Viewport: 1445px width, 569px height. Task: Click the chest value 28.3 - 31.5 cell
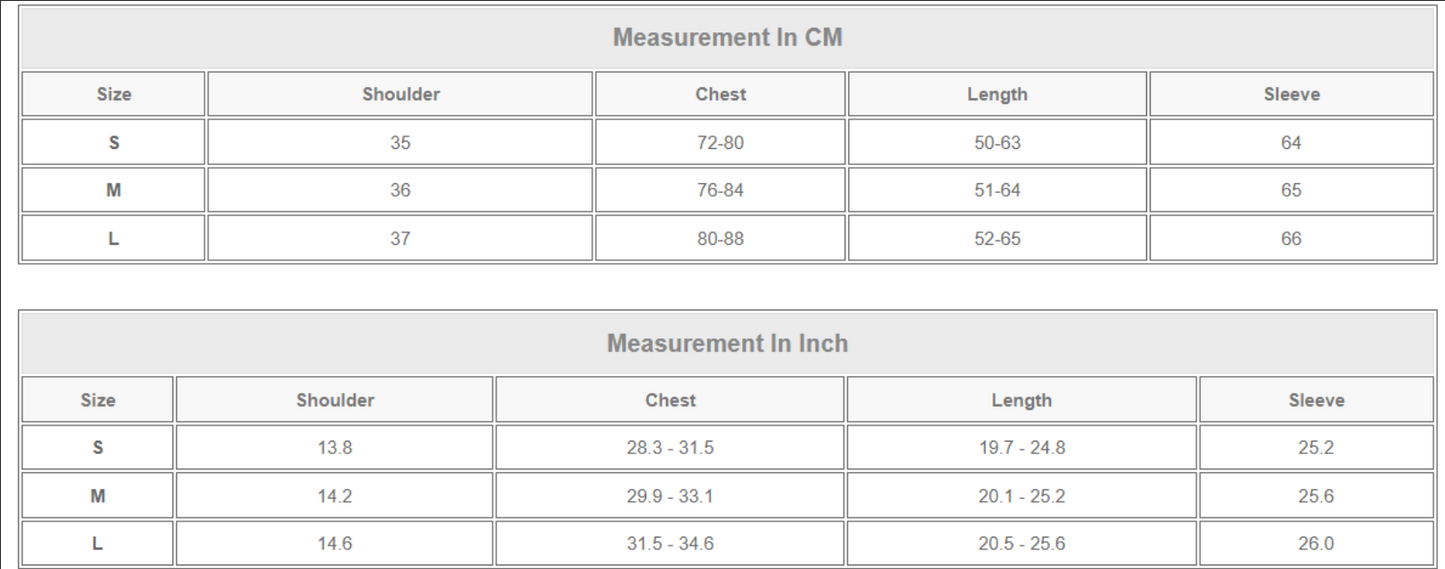tap(670, 448)
